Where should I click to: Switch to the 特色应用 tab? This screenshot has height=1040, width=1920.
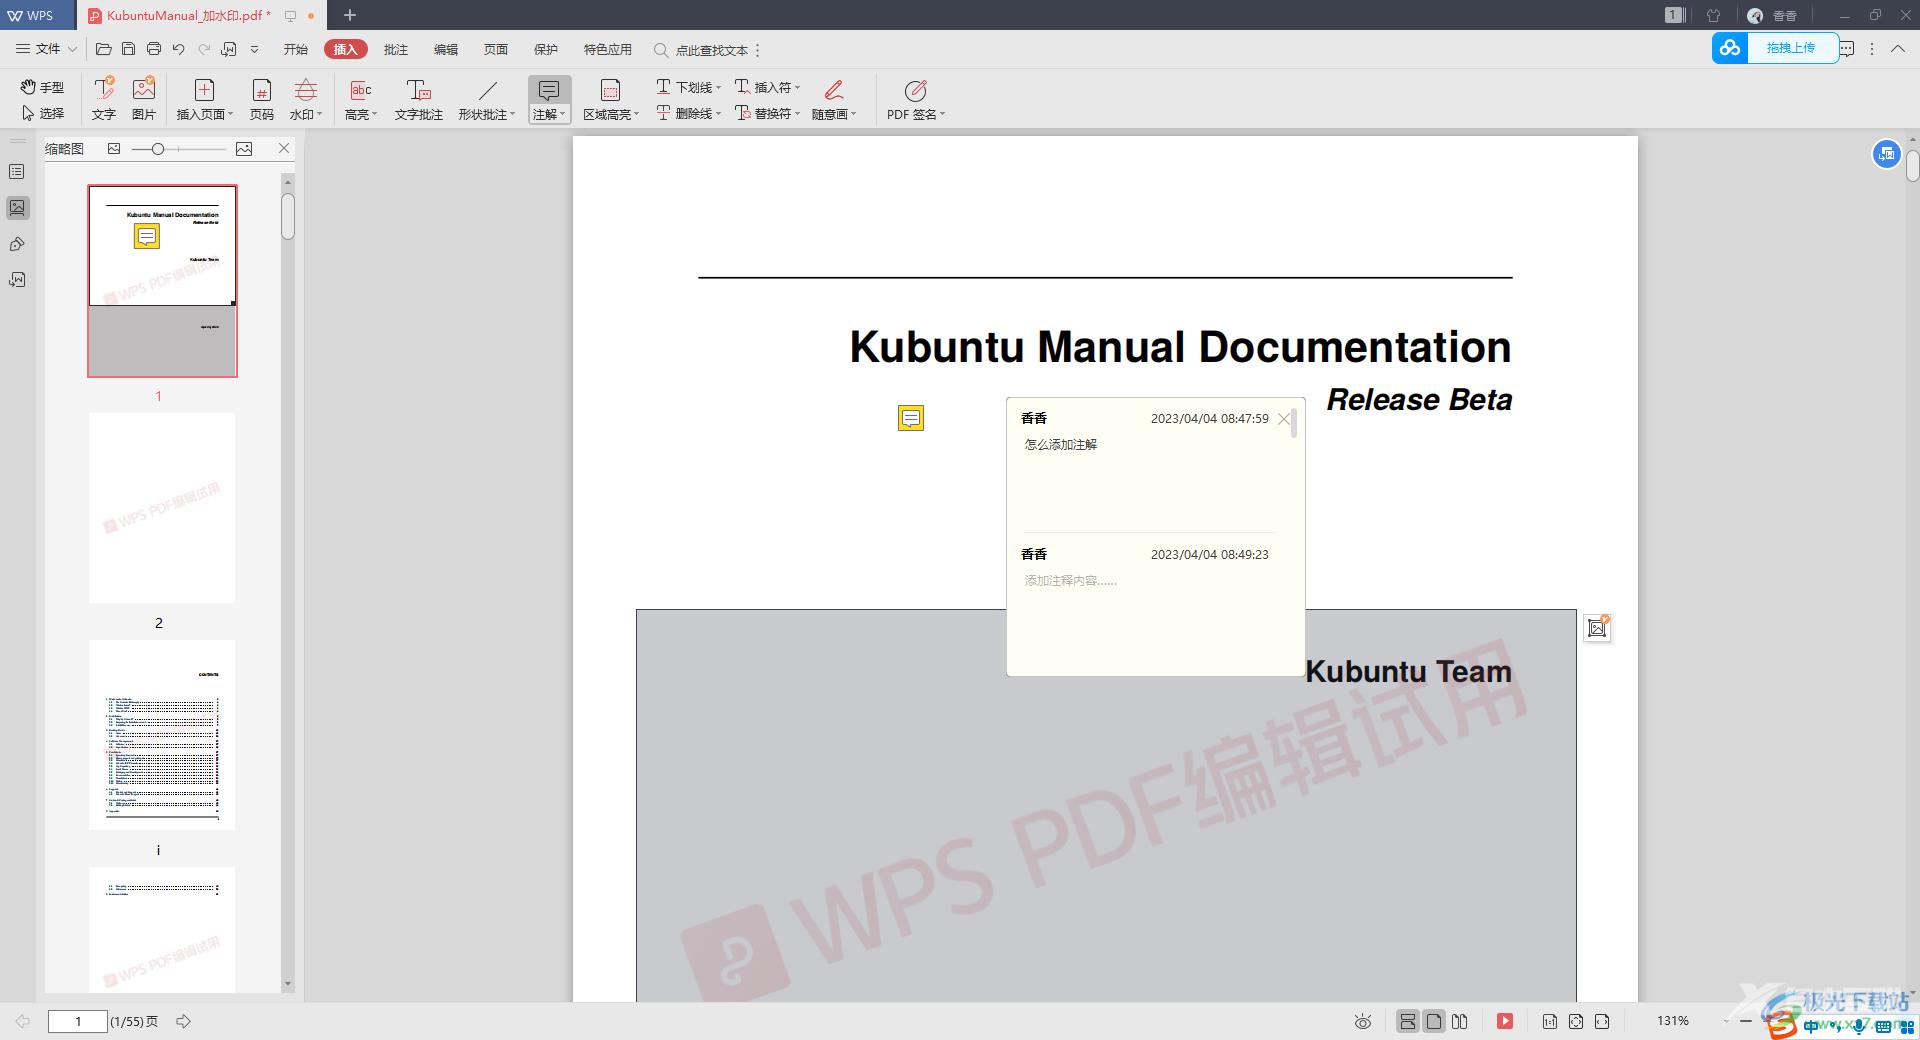coord(608,49)
